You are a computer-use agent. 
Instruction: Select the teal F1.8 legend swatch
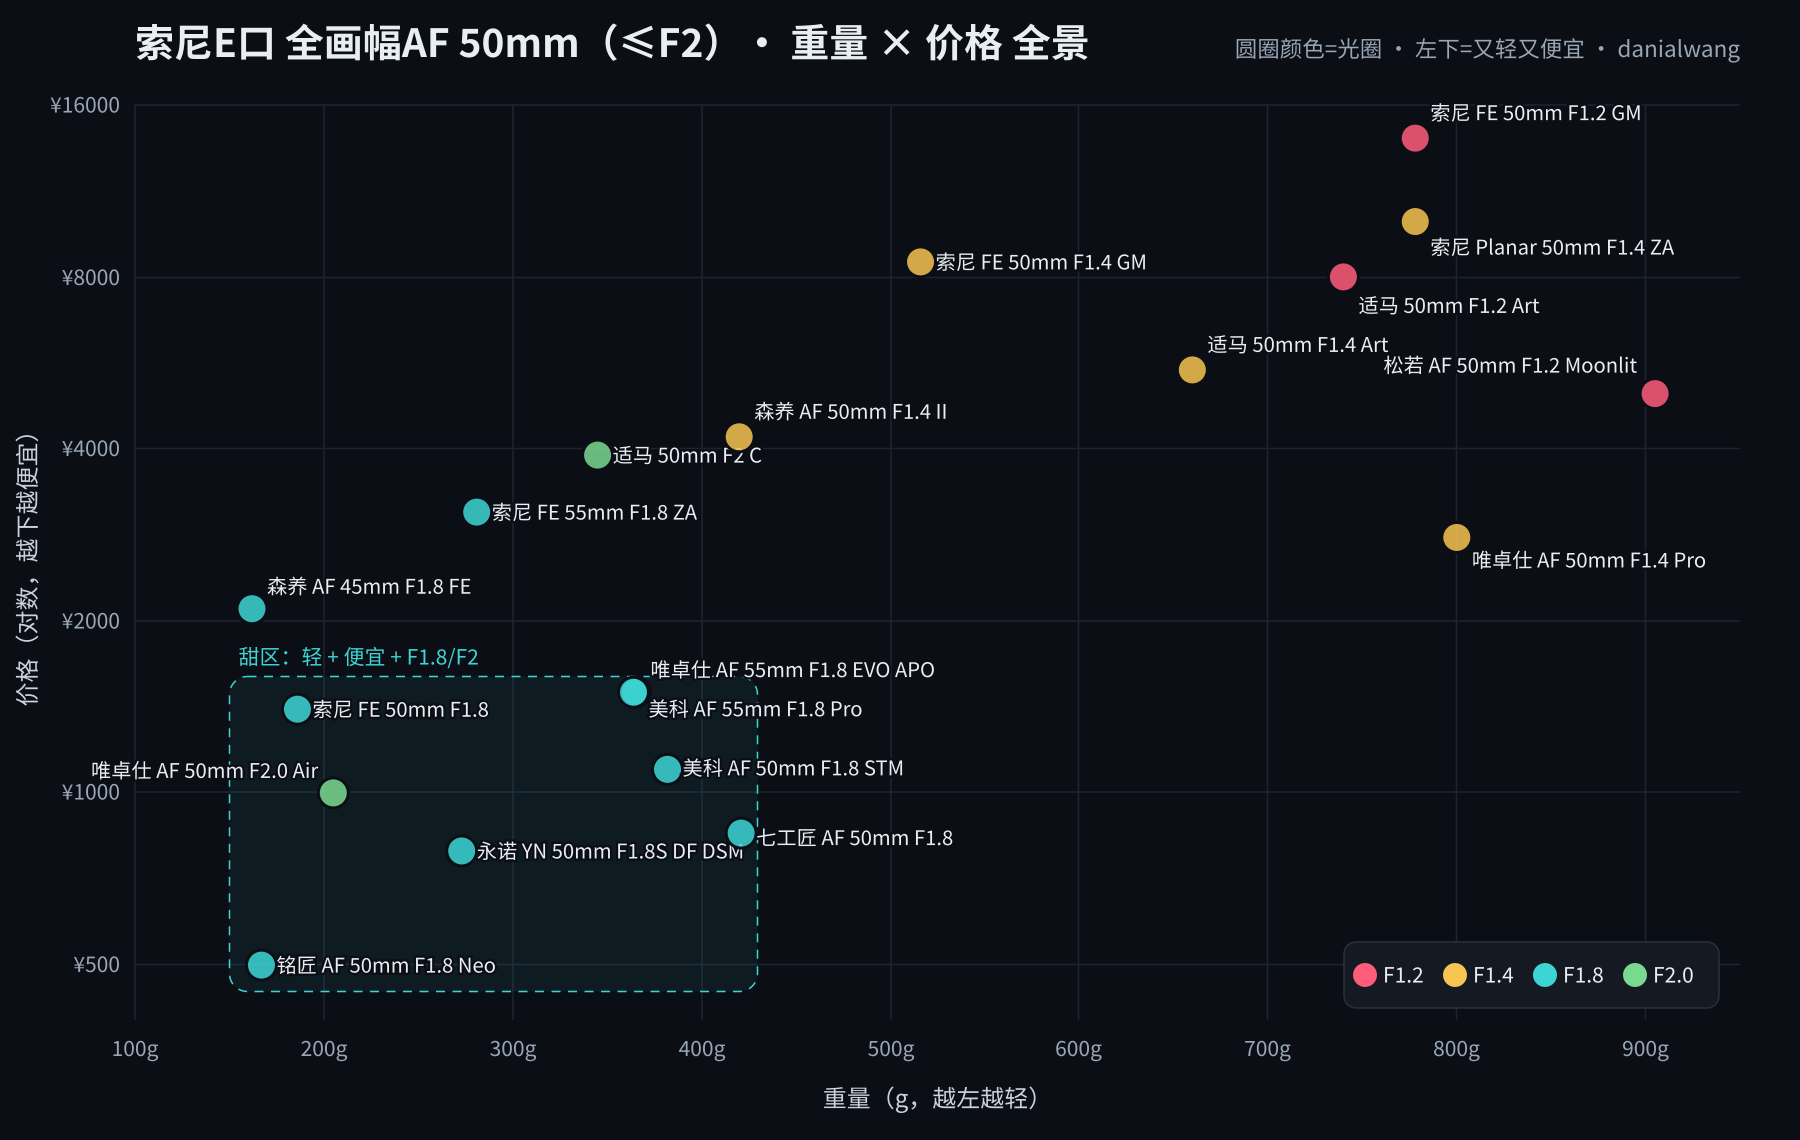click(1545, 975)
